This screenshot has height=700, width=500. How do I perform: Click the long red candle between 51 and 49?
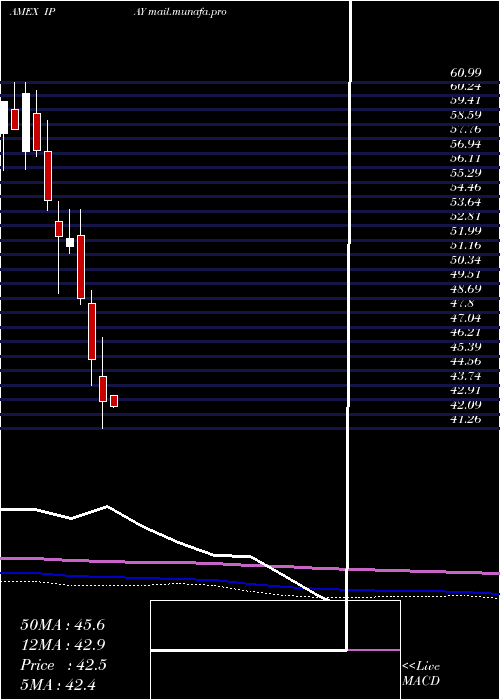pyautogui.click(x=81, y=267)
